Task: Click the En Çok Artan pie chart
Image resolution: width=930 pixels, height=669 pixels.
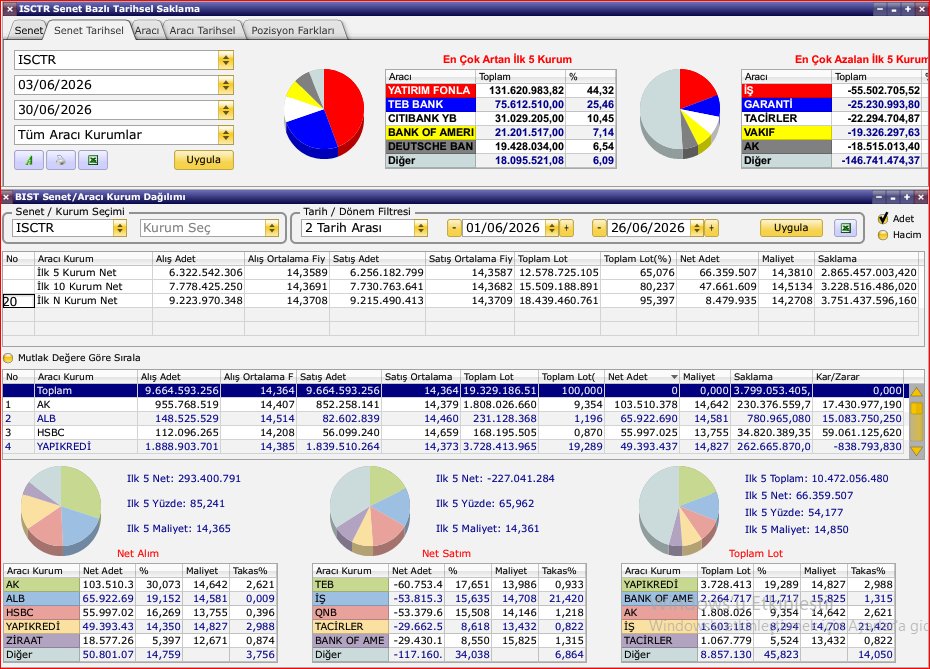Action: tap(324, 113)
